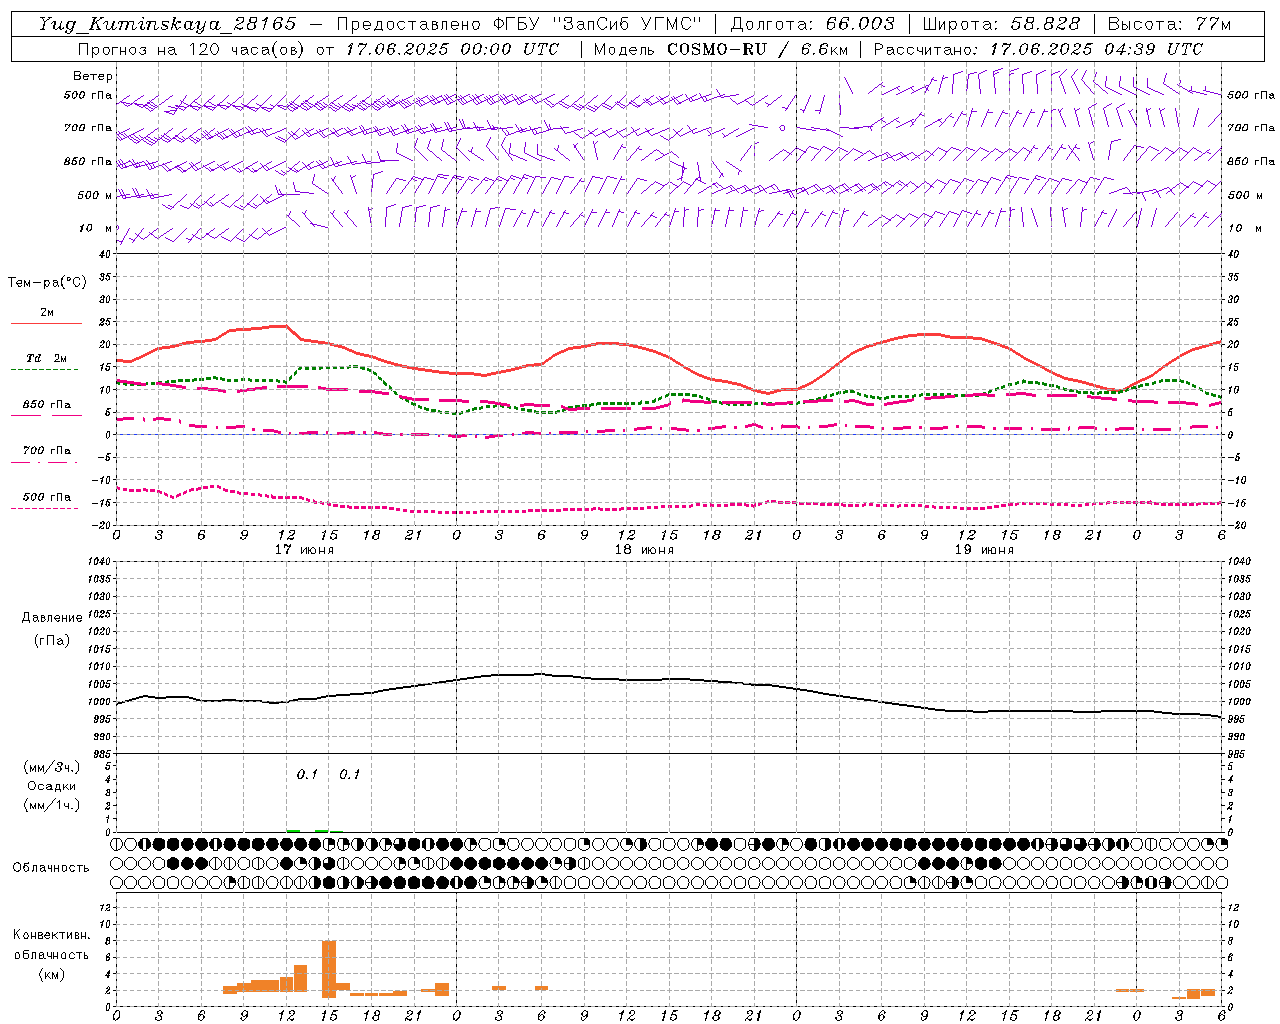
Task: Click the Модель COSMO-RU / 6.6км label
Action: click(x=720, y=49)
